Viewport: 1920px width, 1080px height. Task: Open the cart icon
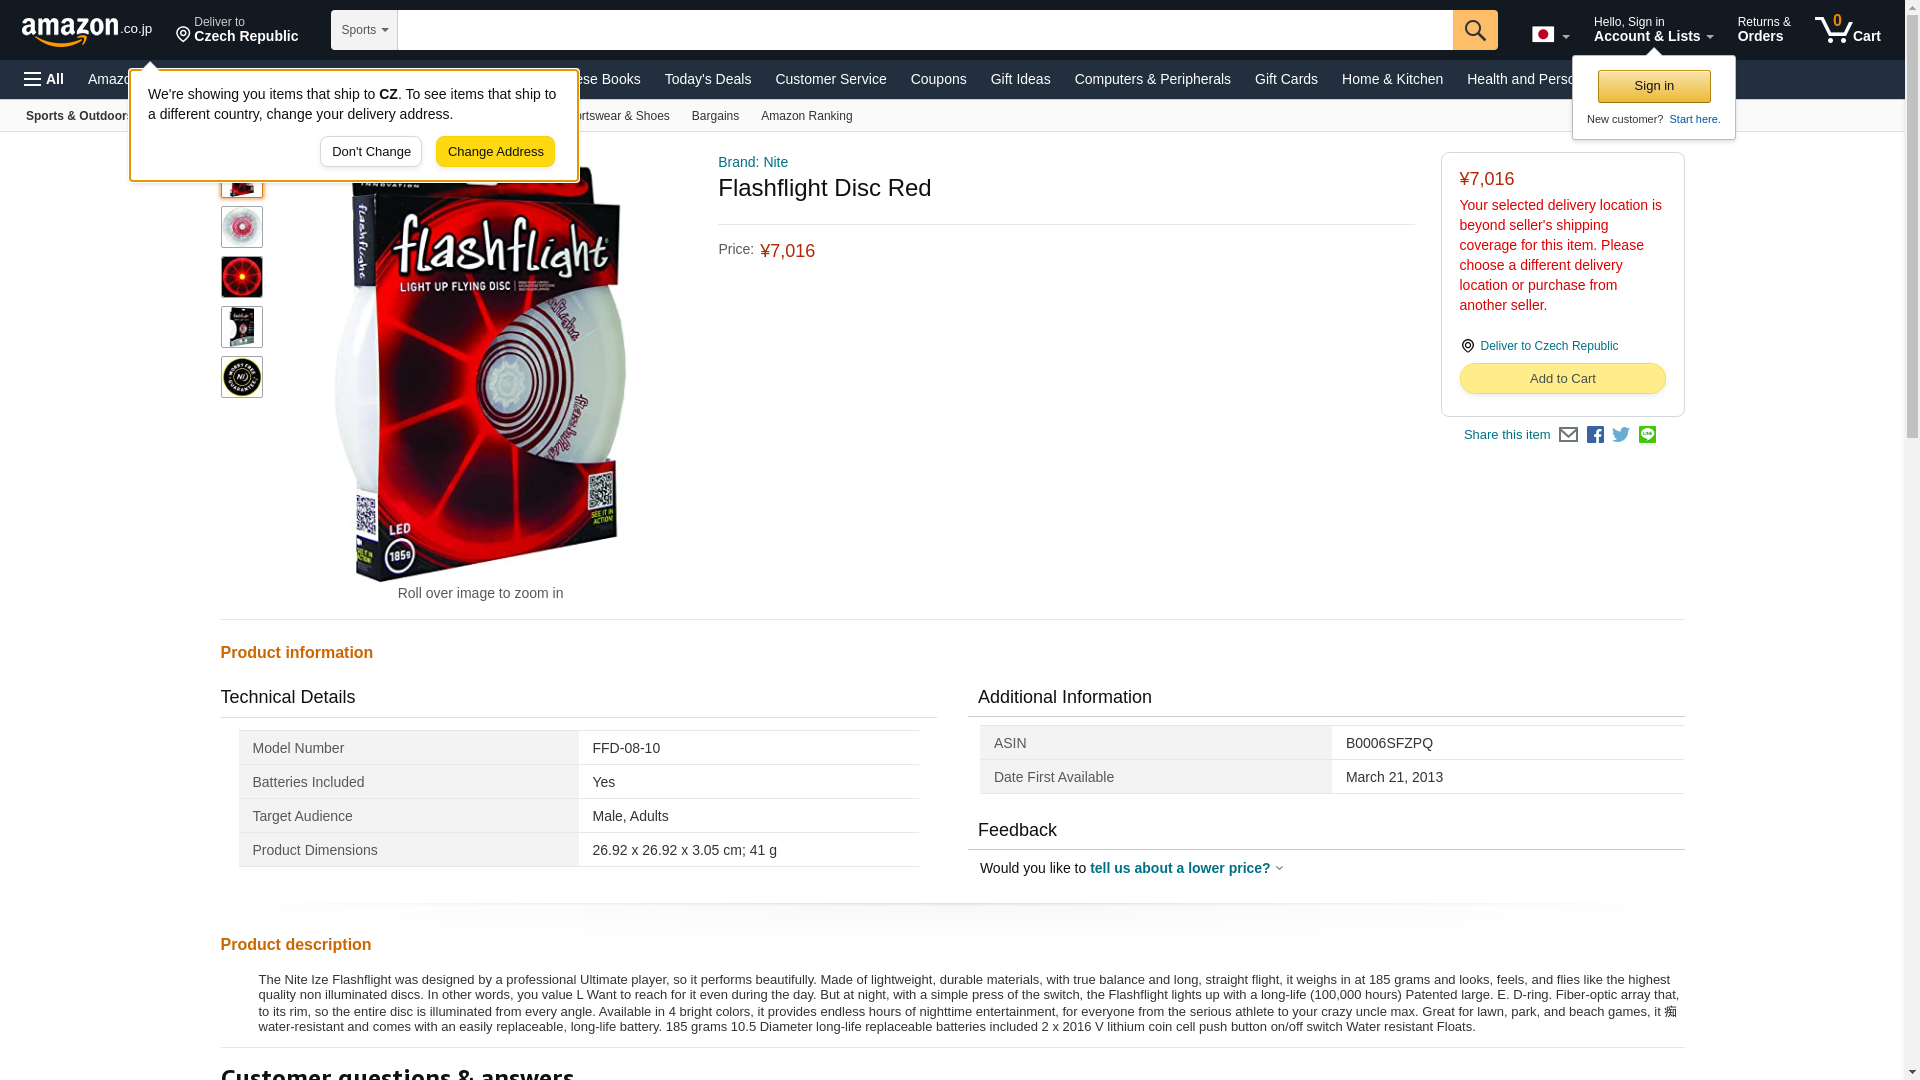pos(1848,30)
